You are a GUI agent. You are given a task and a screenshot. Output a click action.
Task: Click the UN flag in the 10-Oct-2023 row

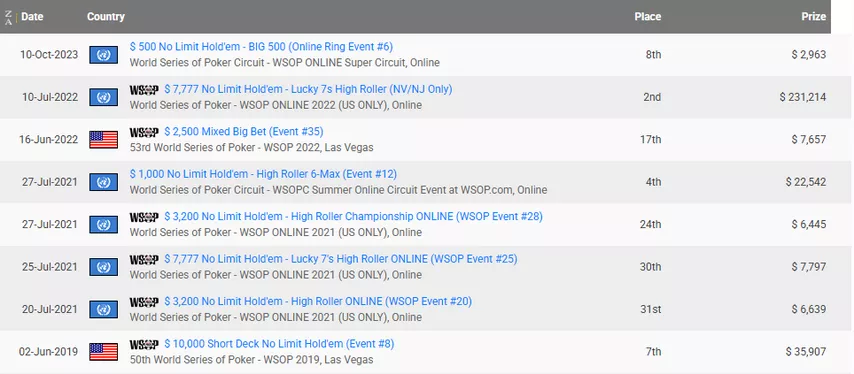pos(103,54)
